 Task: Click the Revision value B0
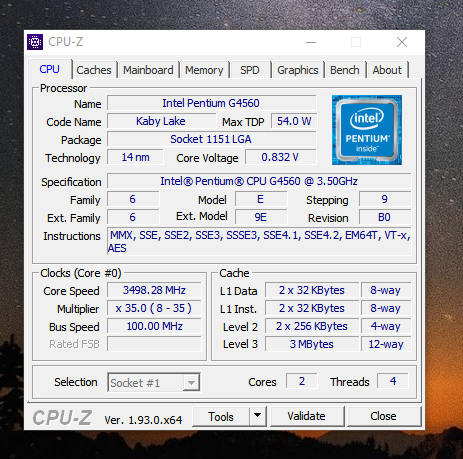pos(385,217)
